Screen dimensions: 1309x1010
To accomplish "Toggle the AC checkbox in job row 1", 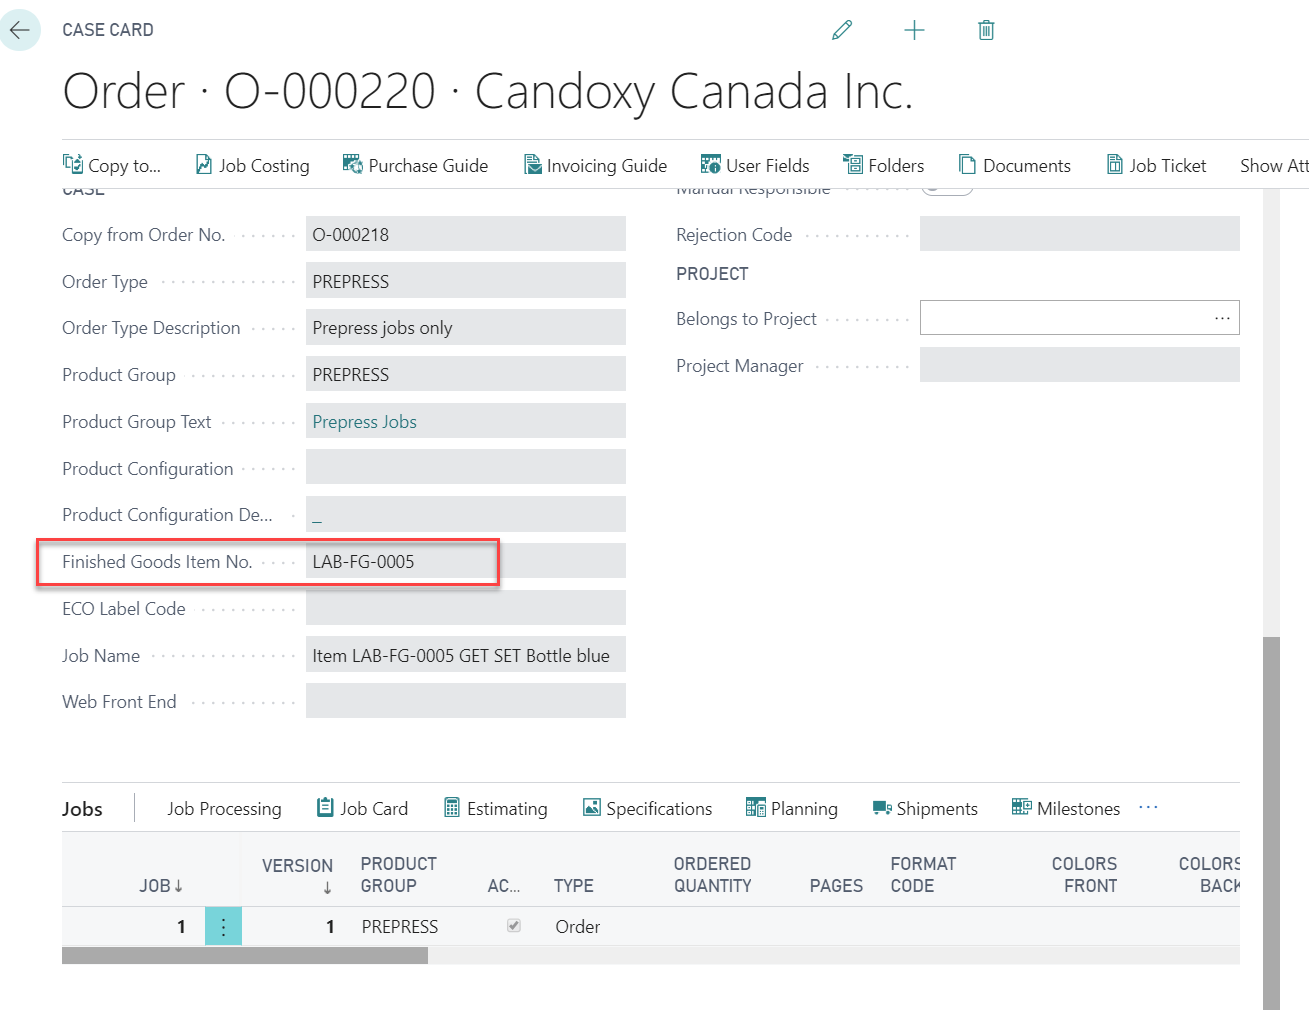I will click(514, 926).
